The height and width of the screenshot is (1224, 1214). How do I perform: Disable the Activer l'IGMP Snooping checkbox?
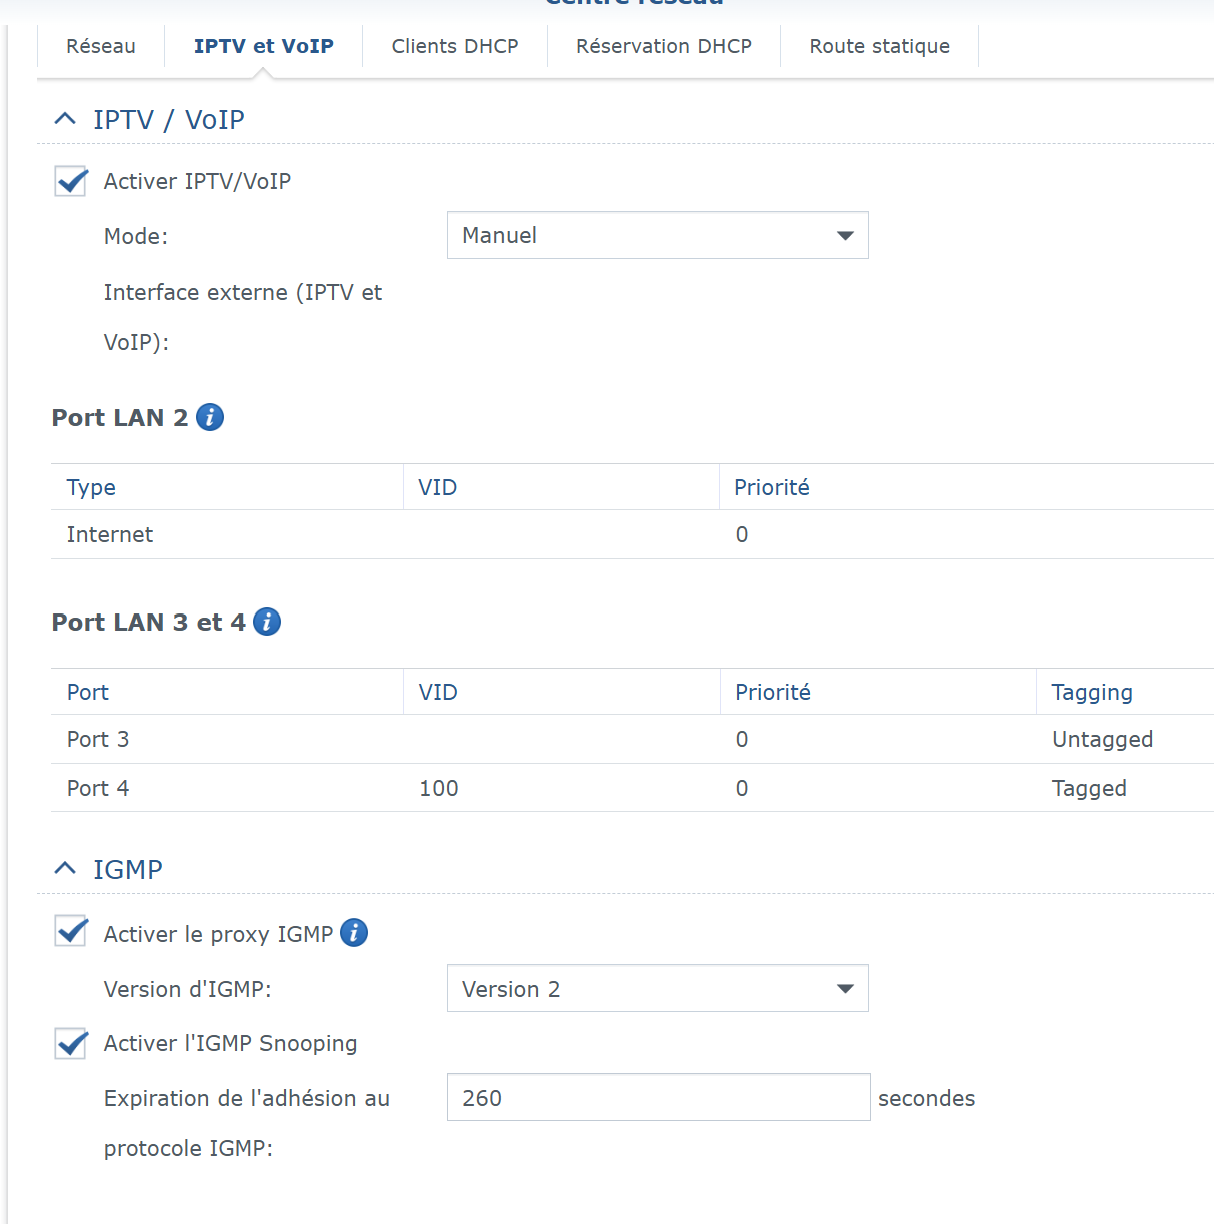[x=71, y=1043]
